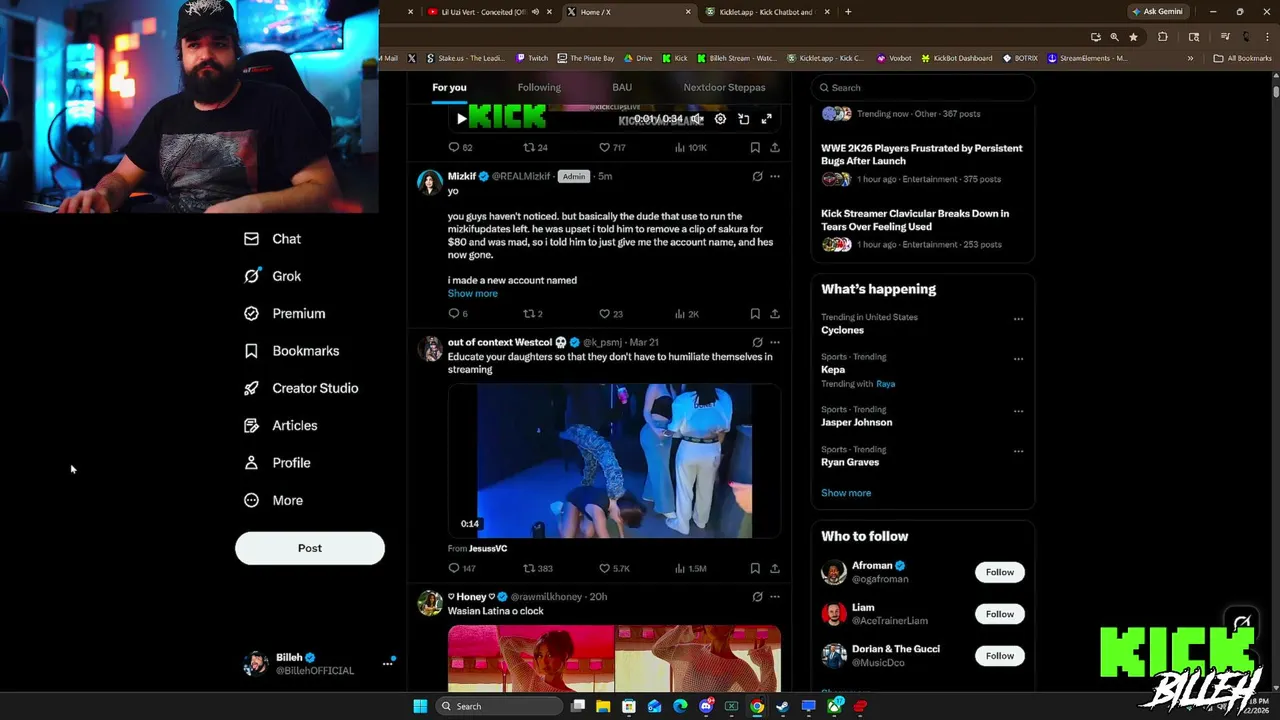This screenshot has width=1280, height=720.
Task: Open Grok in the sidebar
Action: [x=272, y=276]
